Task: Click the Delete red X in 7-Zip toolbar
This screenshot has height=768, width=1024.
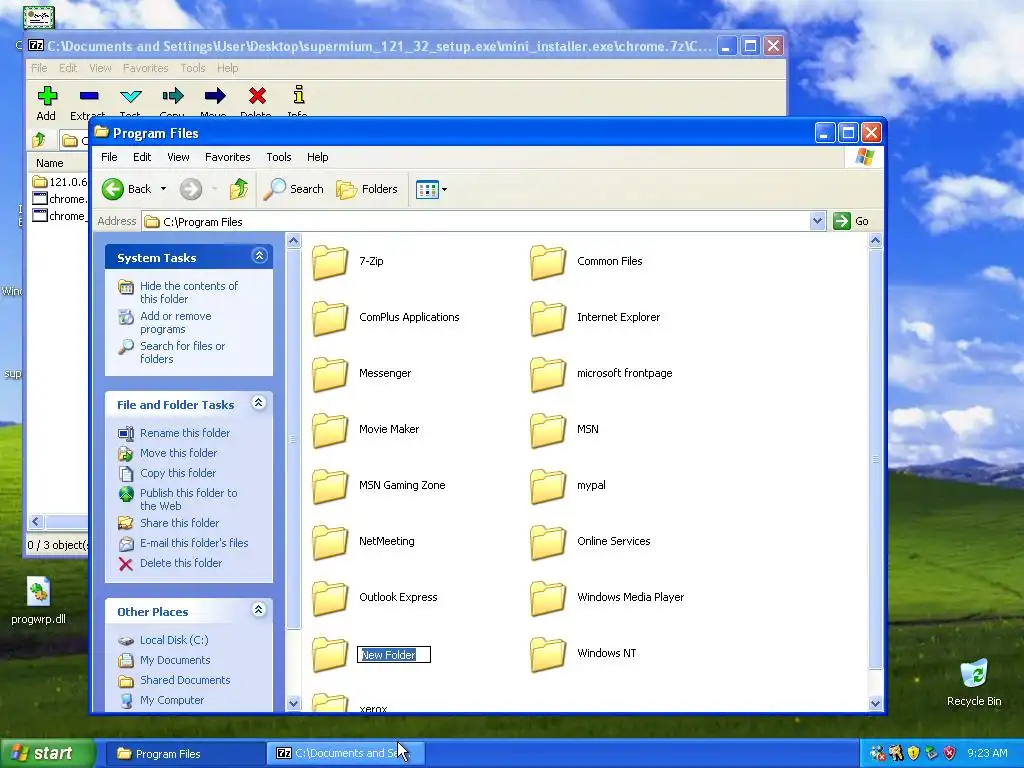Action: [257, 96]
